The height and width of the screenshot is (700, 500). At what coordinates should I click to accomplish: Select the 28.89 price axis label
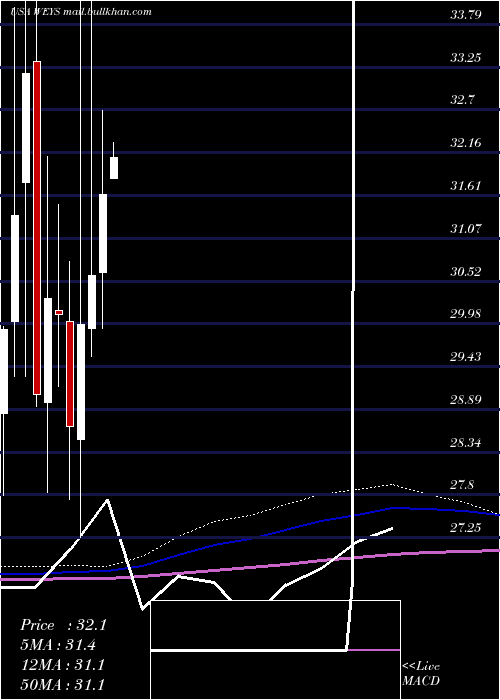pyautogui.click(x=466, y=400)
